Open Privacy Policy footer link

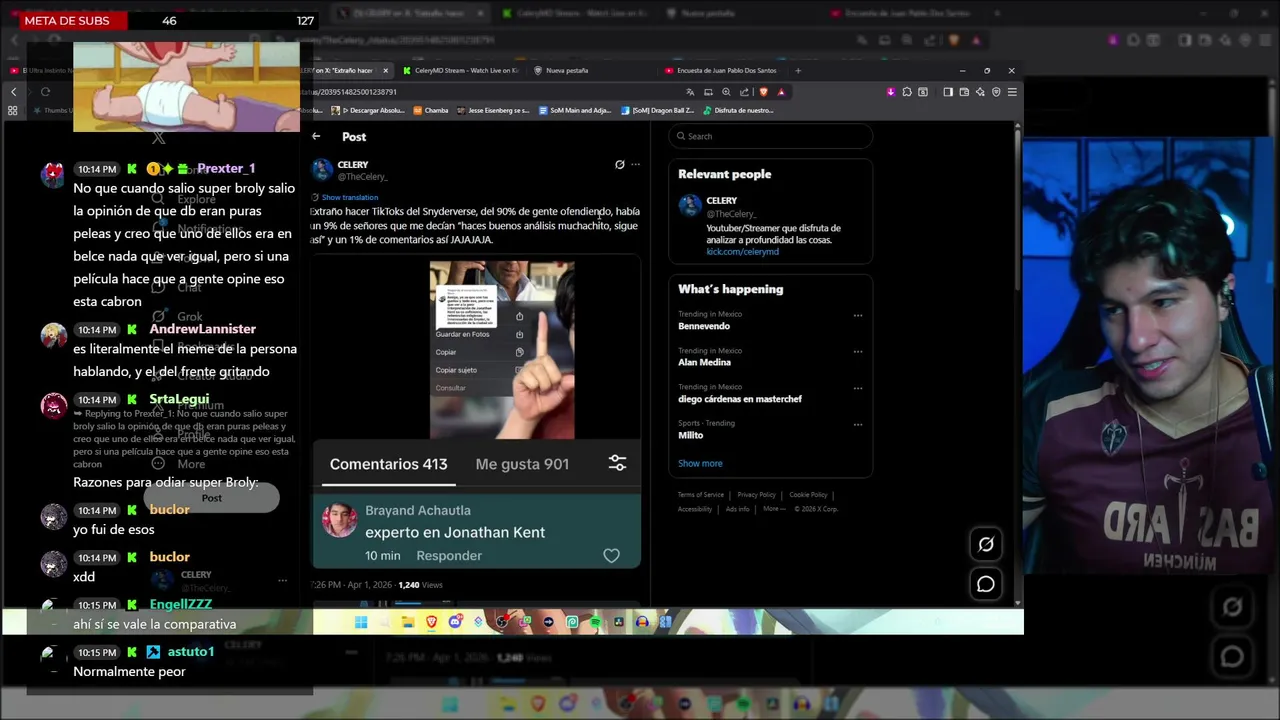coord(756,495)
